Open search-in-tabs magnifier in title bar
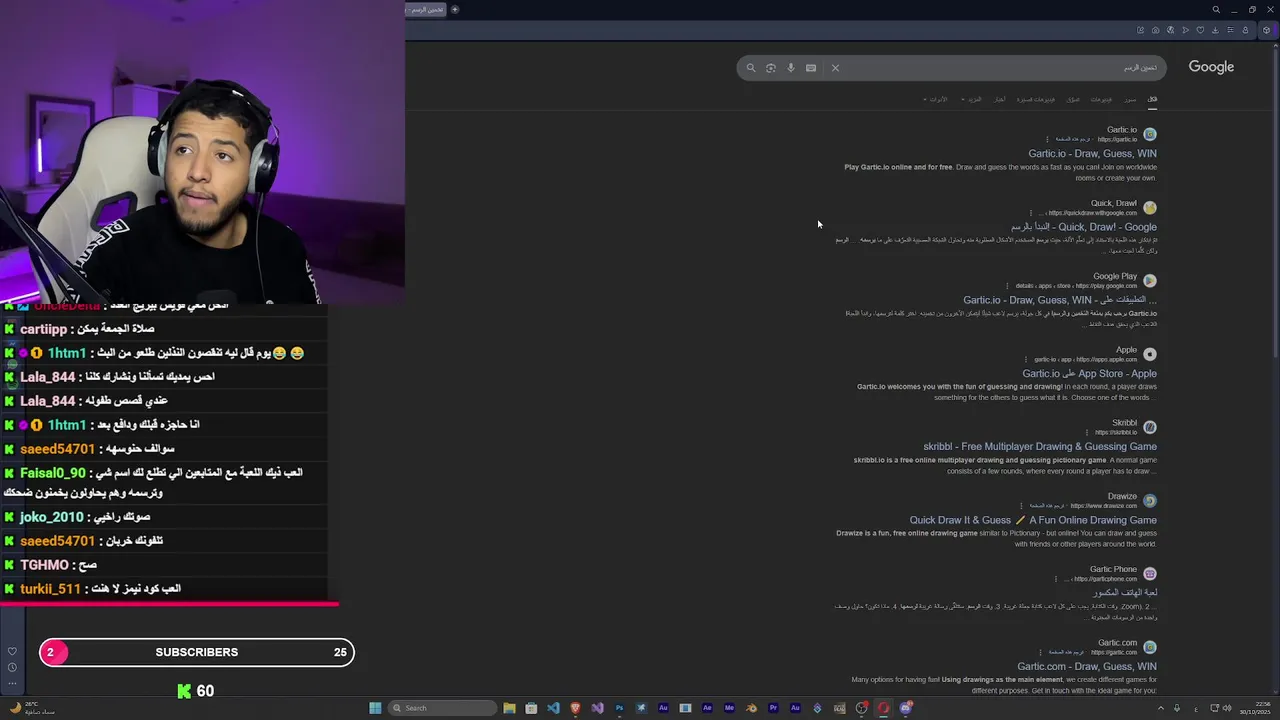The width and height of the screenshot is (1280, 720). pos(1216,9)
